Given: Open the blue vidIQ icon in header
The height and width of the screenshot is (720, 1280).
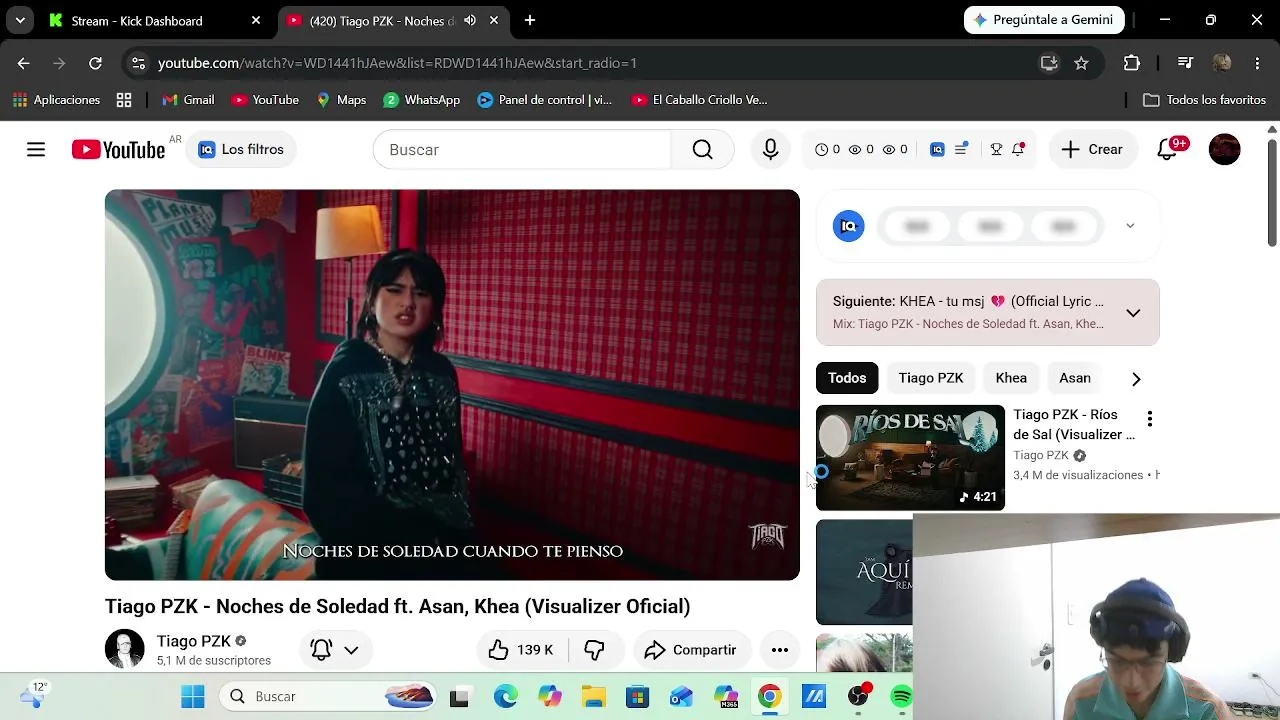Looking at the screenshot, I should coord(937,150).
